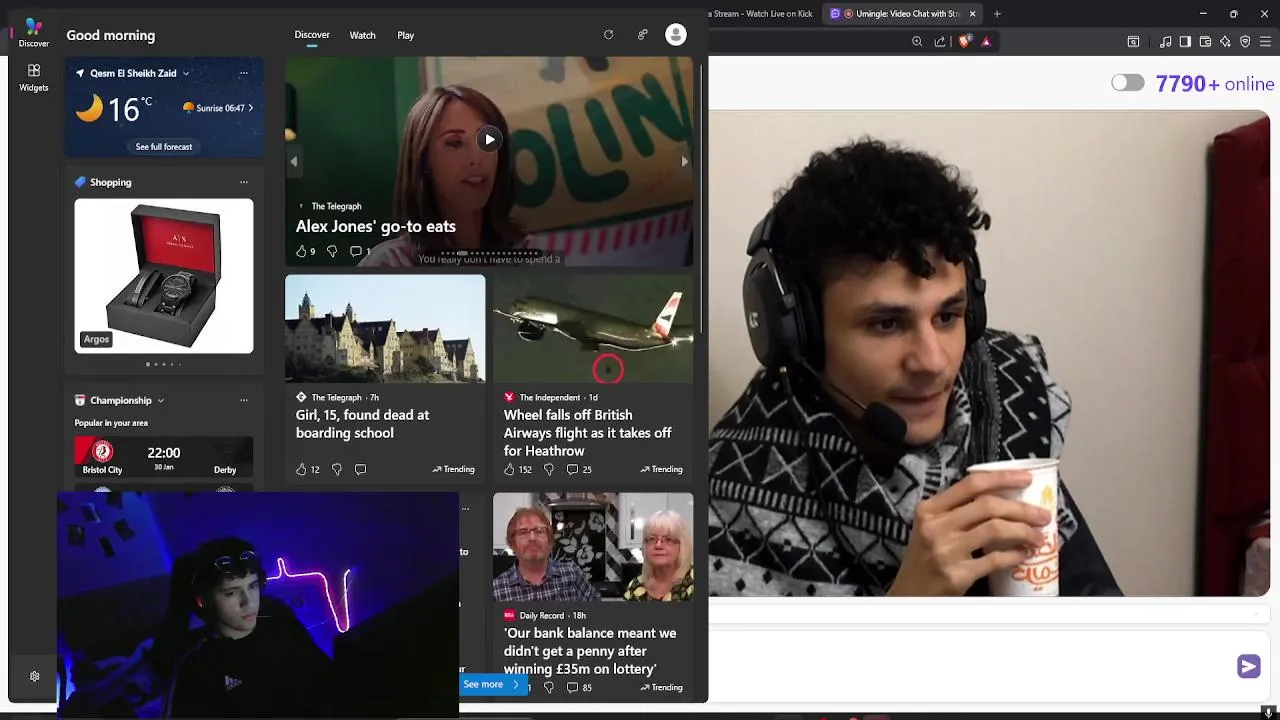Play the Alex Jones' go-to eats video
This screenshot has height=720, width=1280.
pyautogui.click(x=489, y=139)
